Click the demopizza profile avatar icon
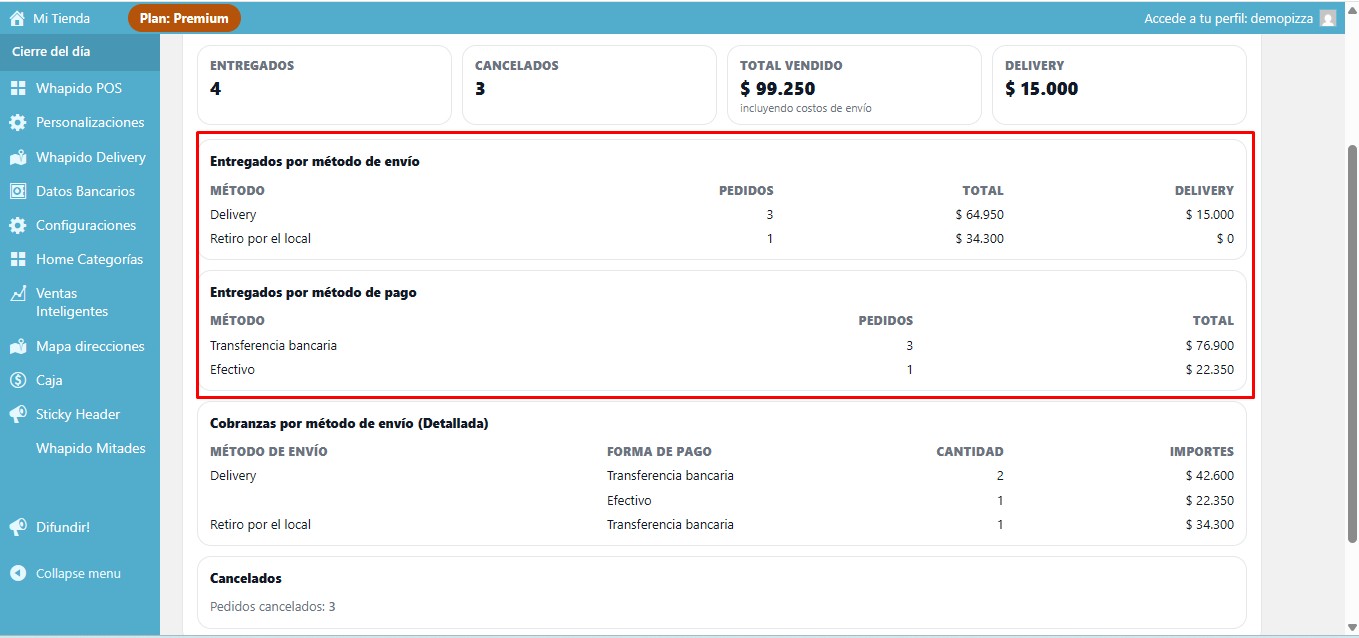1359x638 pixels. [x=1328, y=18]
